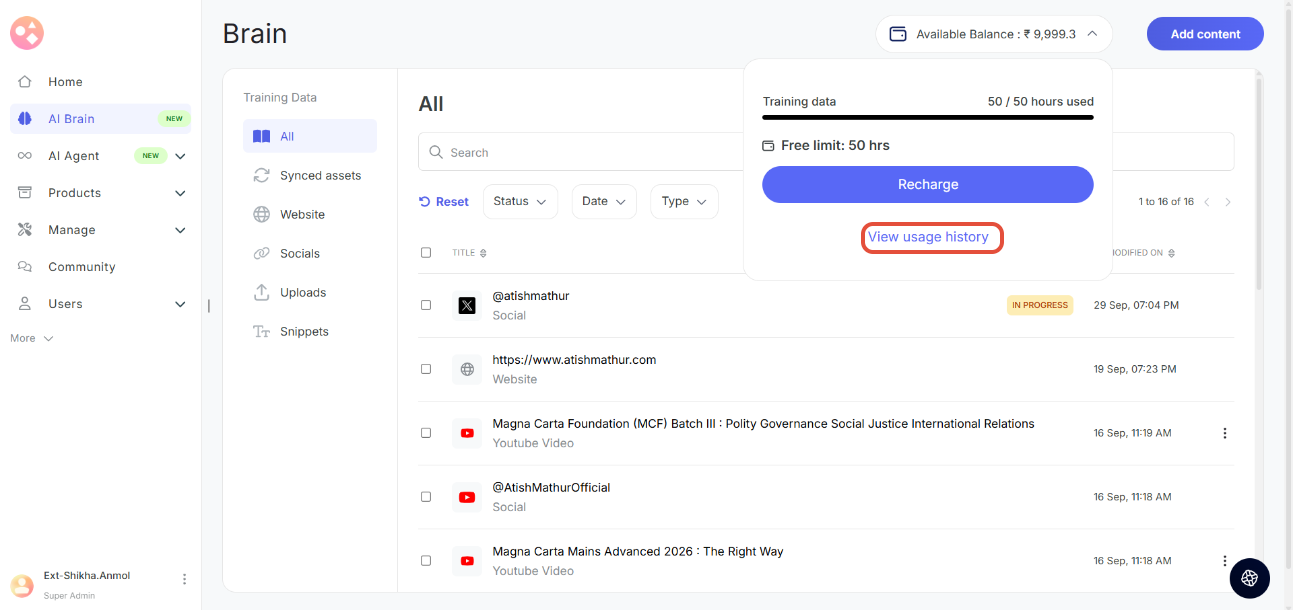The width and height of the screenshot is (1293, 610).
Task: Click the X social icon for @atishmathur
Action: click(x=466, y=306)
